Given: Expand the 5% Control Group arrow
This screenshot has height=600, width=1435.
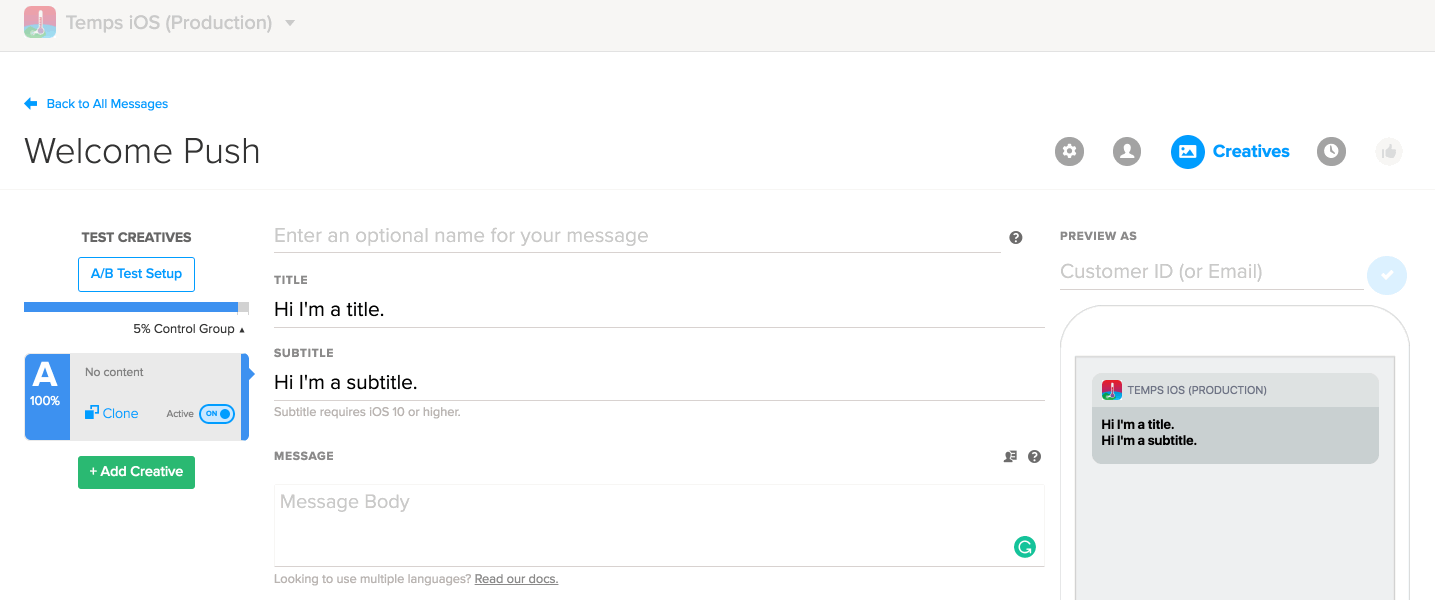Looking at the screenshot, I should pos(242,330).
